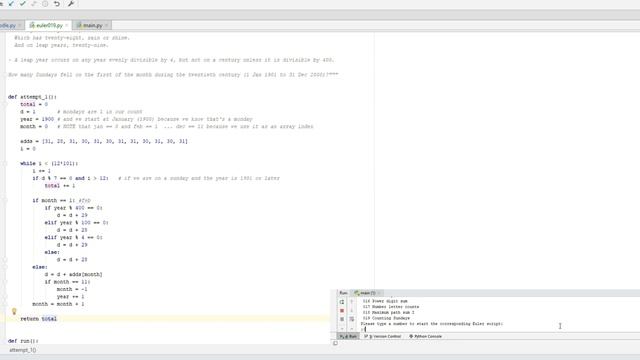The width and height of the screenshot is (640, 360).
Task: Open the history clock icon in toolbar
Action: (45, 4)
